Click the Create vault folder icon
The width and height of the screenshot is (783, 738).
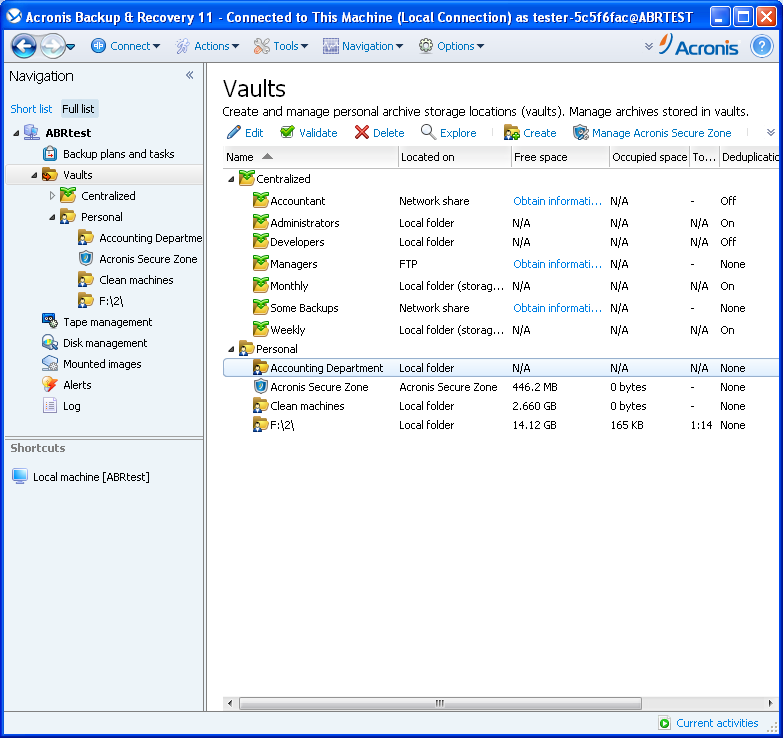511,132
